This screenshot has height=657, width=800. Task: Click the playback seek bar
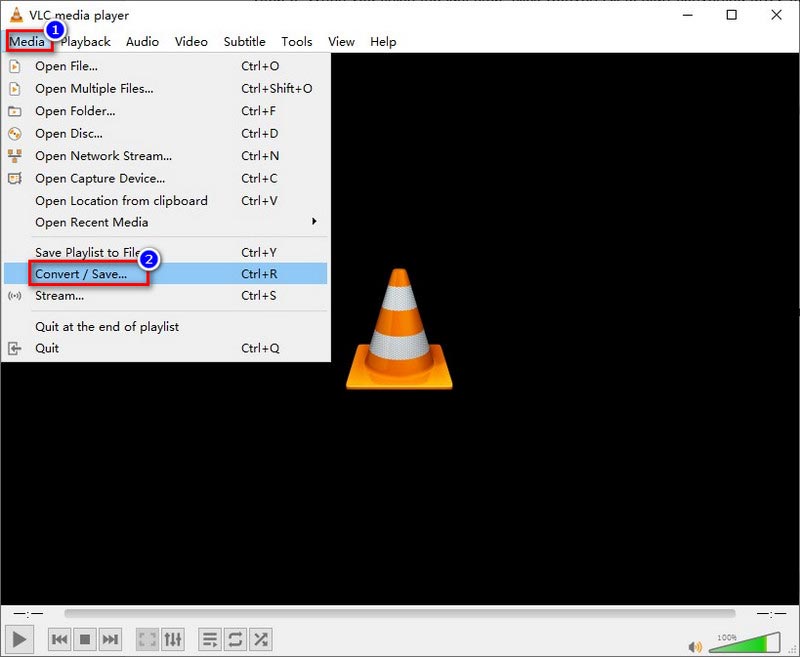point(400,613)
